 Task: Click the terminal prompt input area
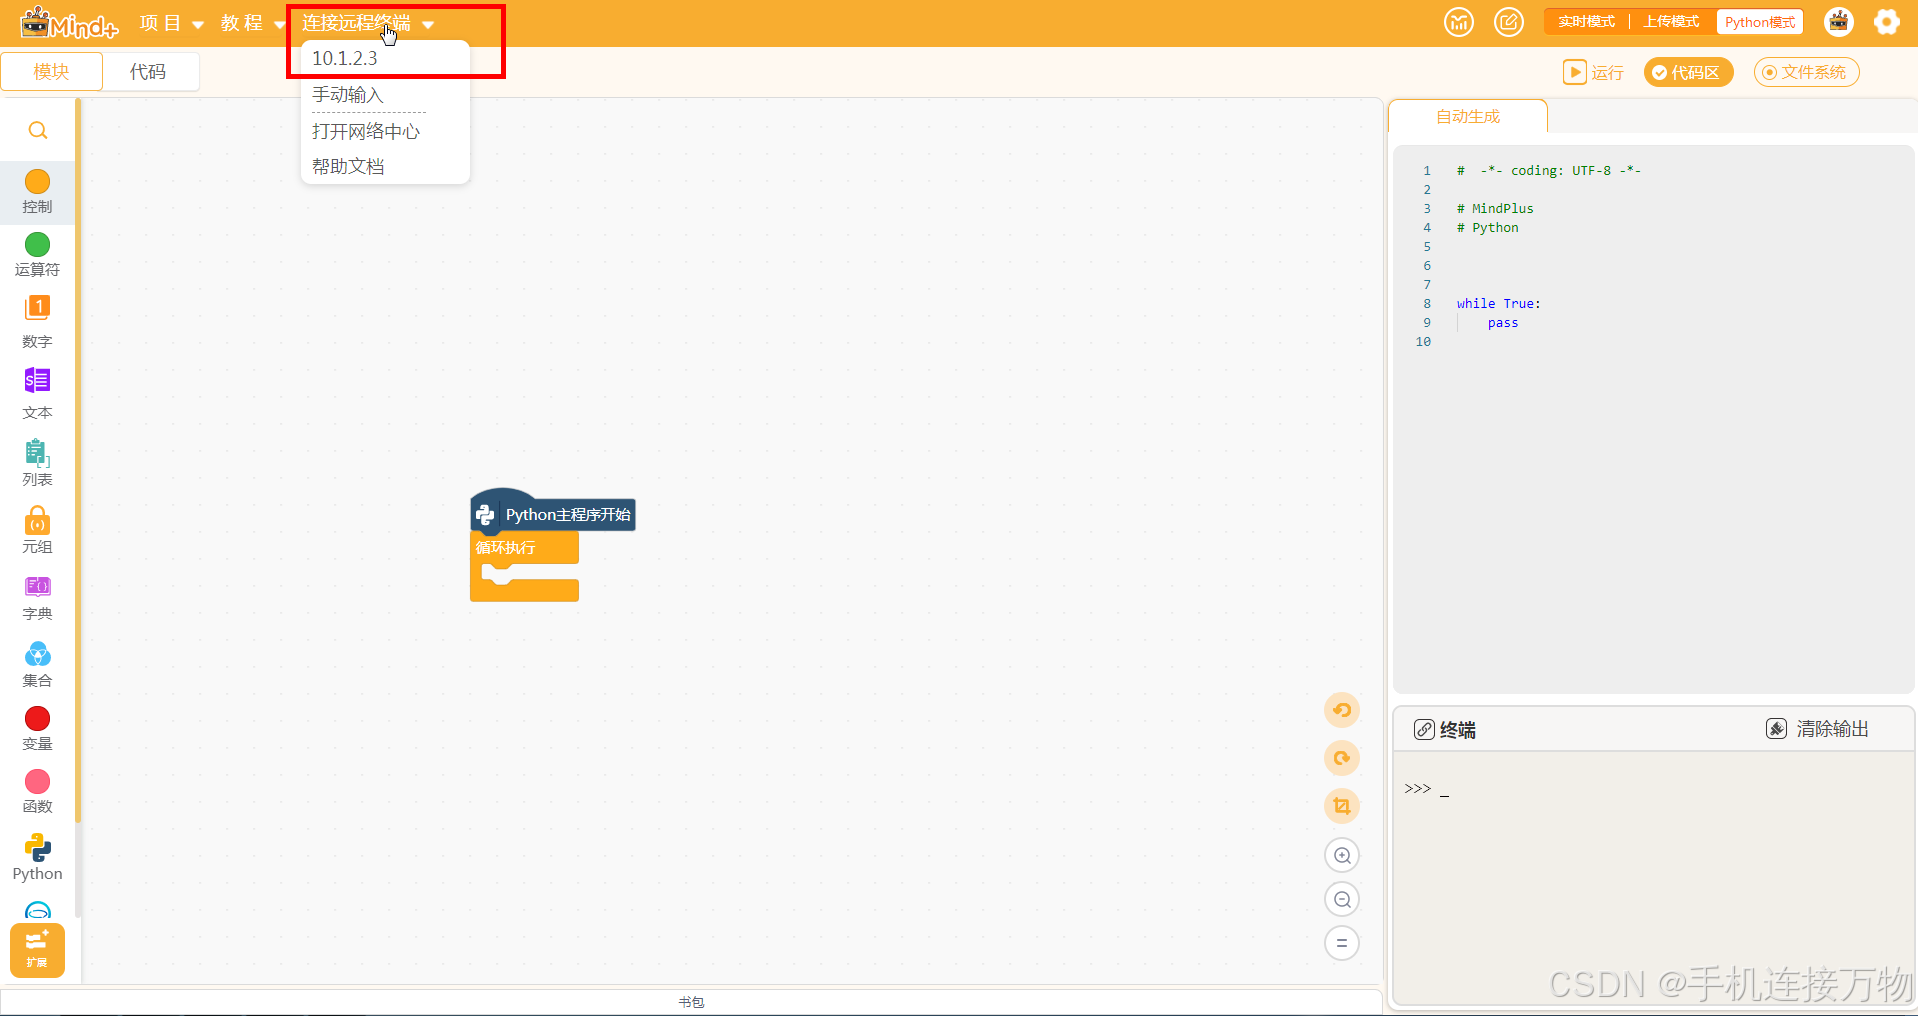1653,790
